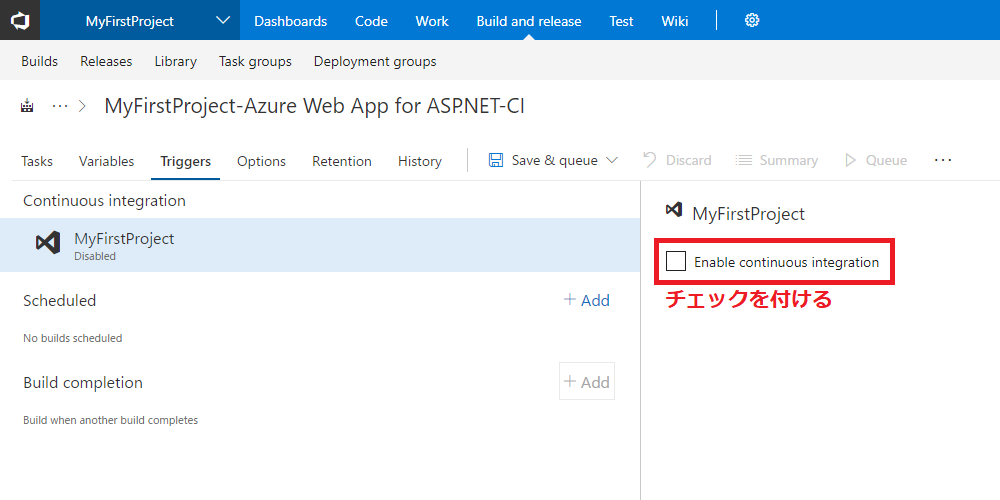Go to the Library sub-page
1000x500 pixels.
[x=175, y=61]
